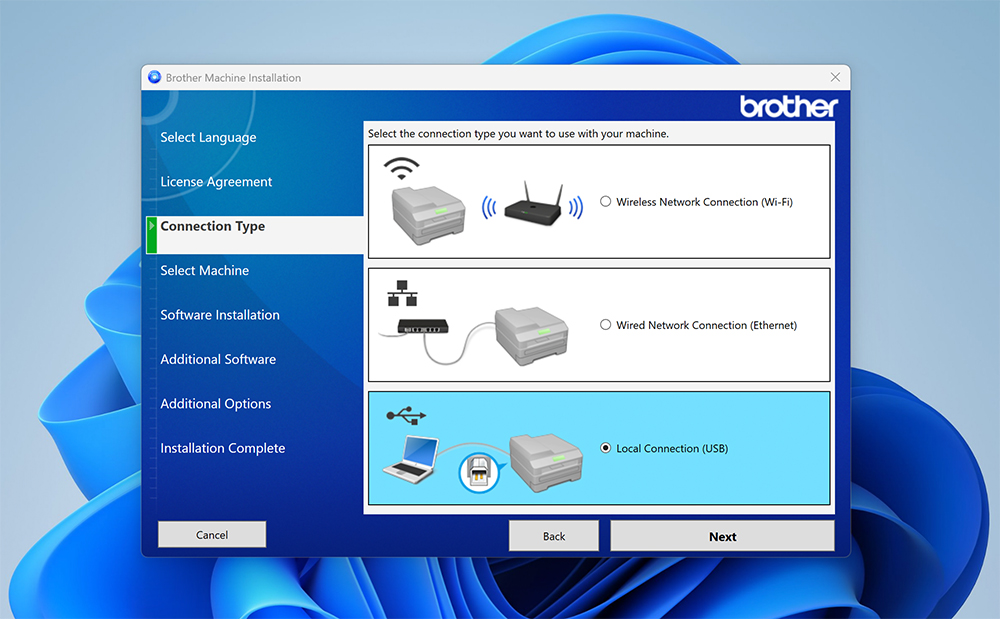Open the Software Installation step
Screen dimensions: 1000x620
coord(220,314)
